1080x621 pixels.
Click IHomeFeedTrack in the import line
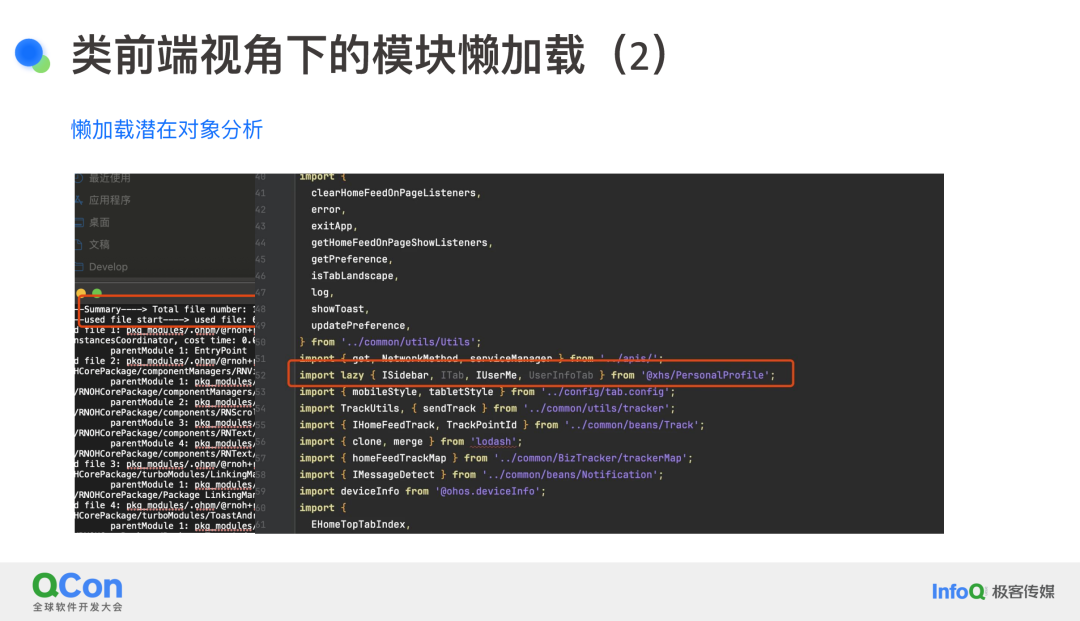[393, 425]
